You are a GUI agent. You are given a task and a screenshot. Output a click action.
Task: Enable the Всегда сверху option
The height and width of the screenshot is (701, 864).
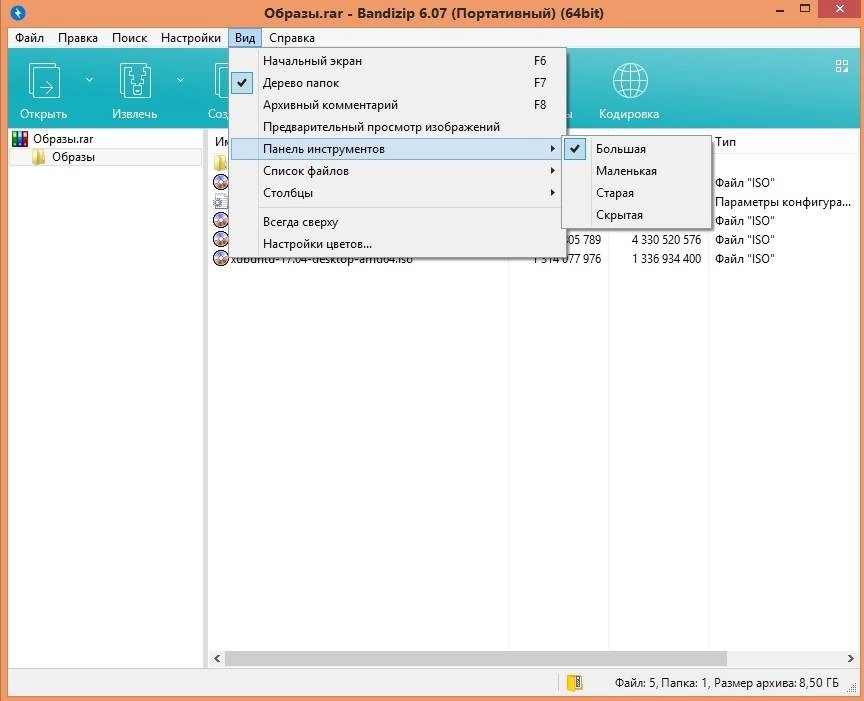[398, 222]
